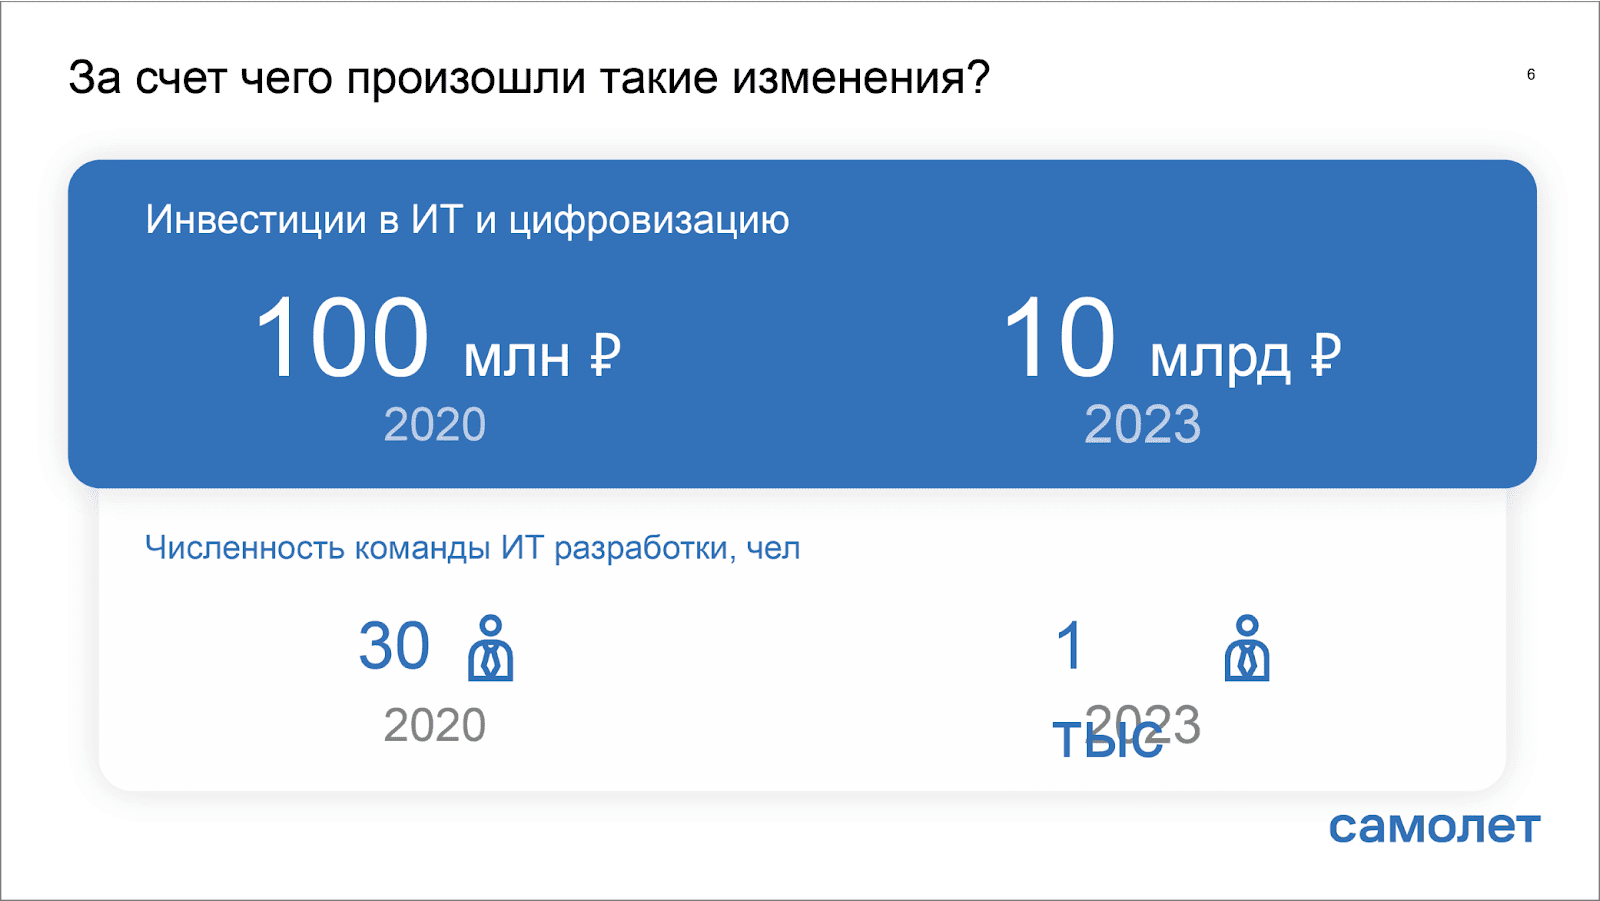Click the млрд unit label
Image resolution: width=1600 pixels, height=901 pixels.
pyautogui.click(x=1220, y=358)
